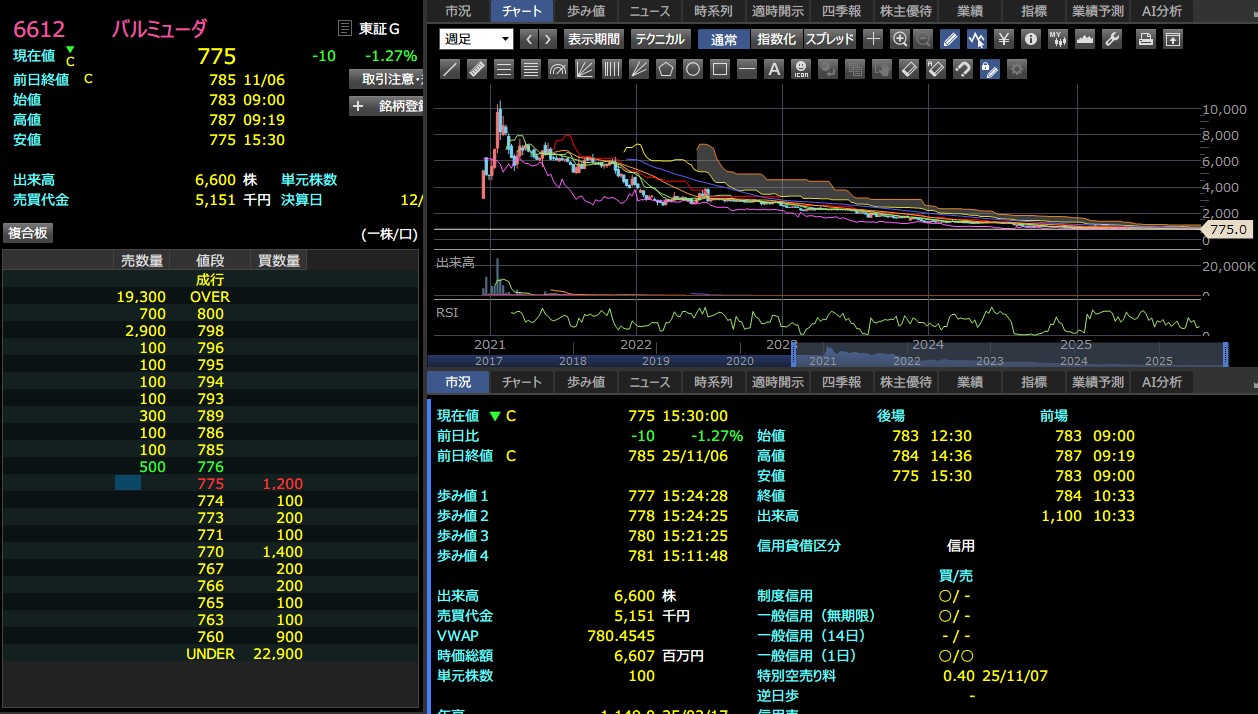Open 時系列 tab in lower panel
The width and height of the screenshot is (1258, 714).
[x=714, y=382]
